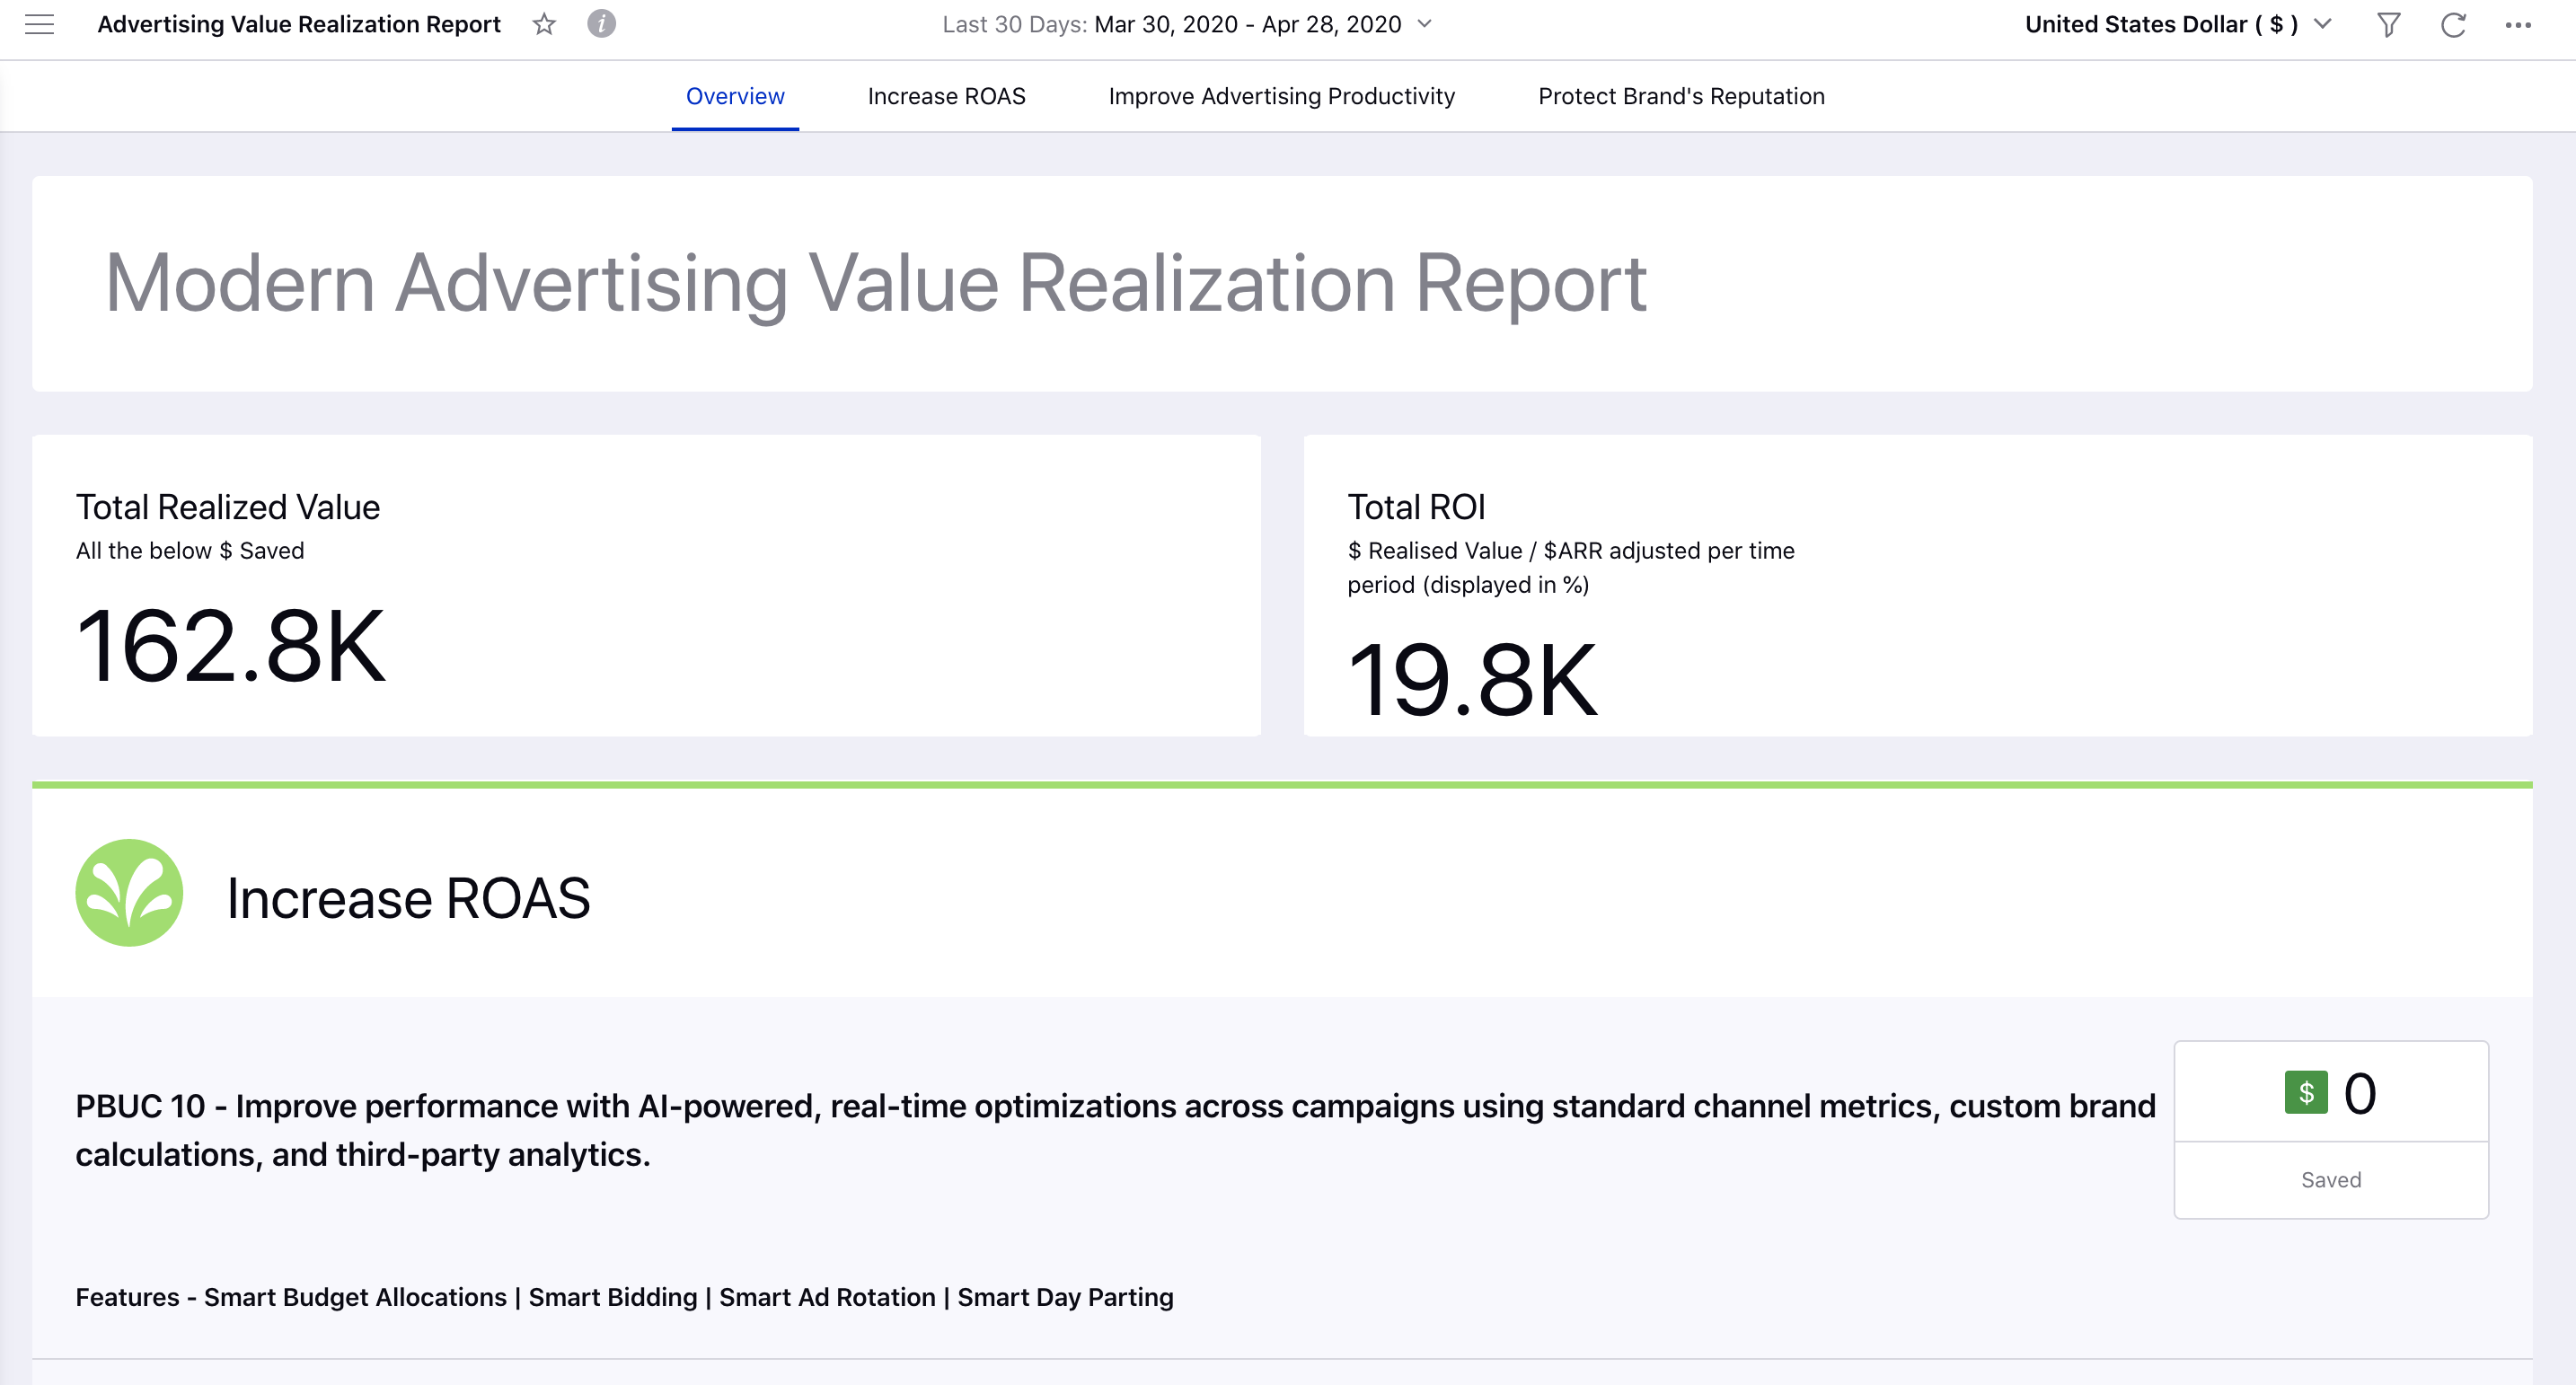Select the Improve Advertising Productivity tab
The width and height of the screenshot is (2576, 1385).
pos(1280,95)
